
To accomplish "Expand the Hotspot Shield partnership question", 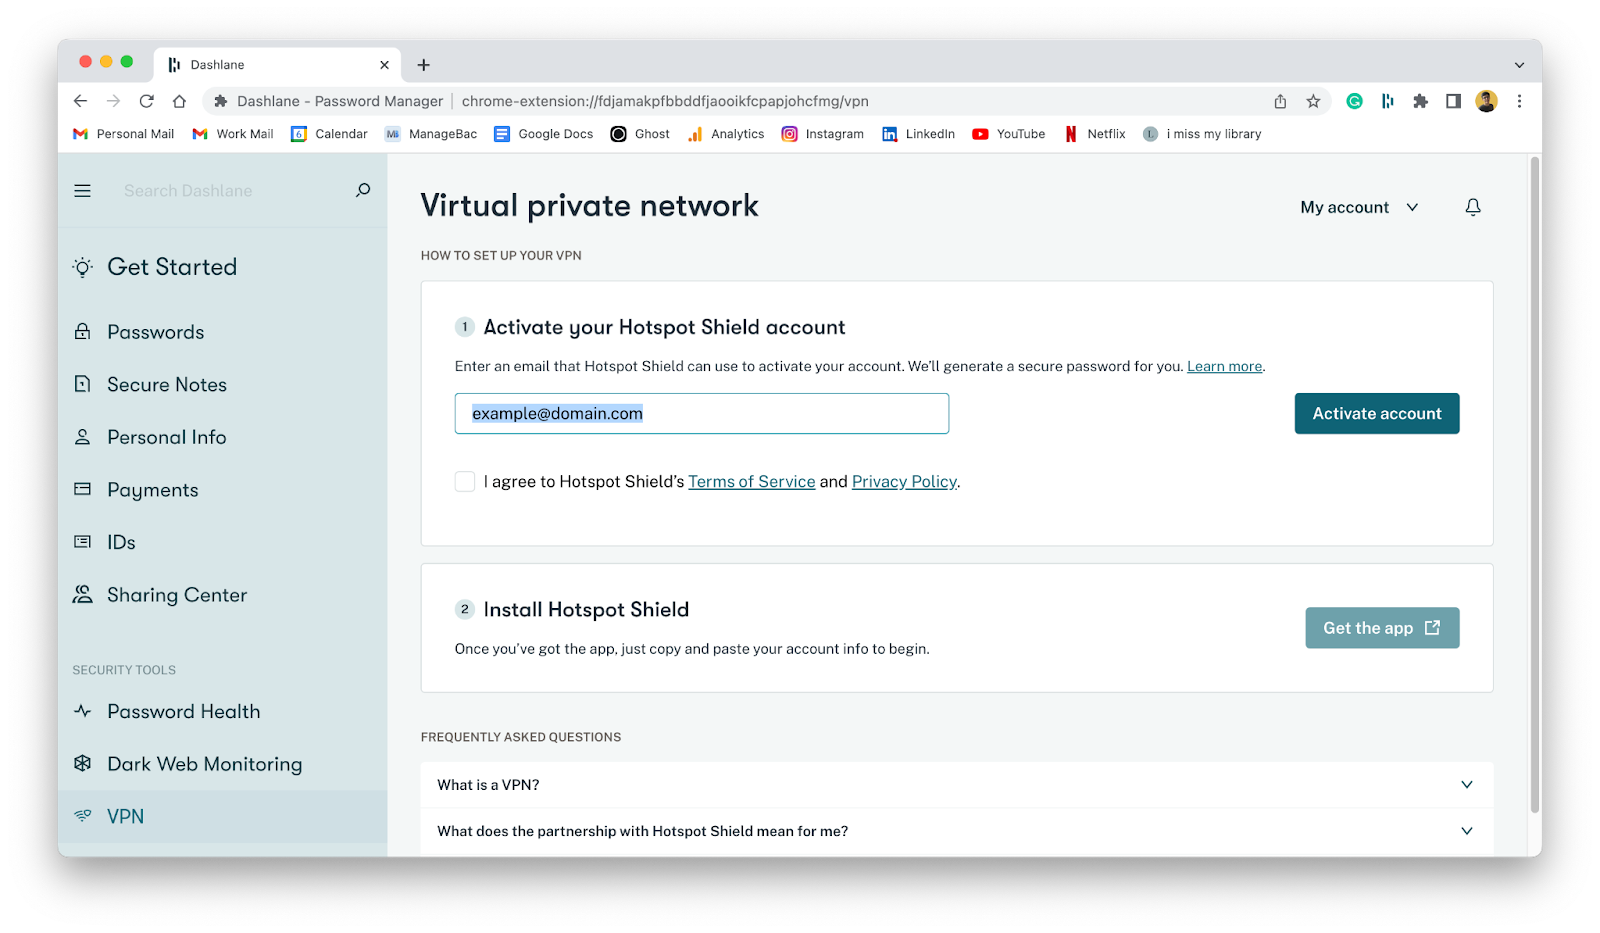I will point(957,831).
